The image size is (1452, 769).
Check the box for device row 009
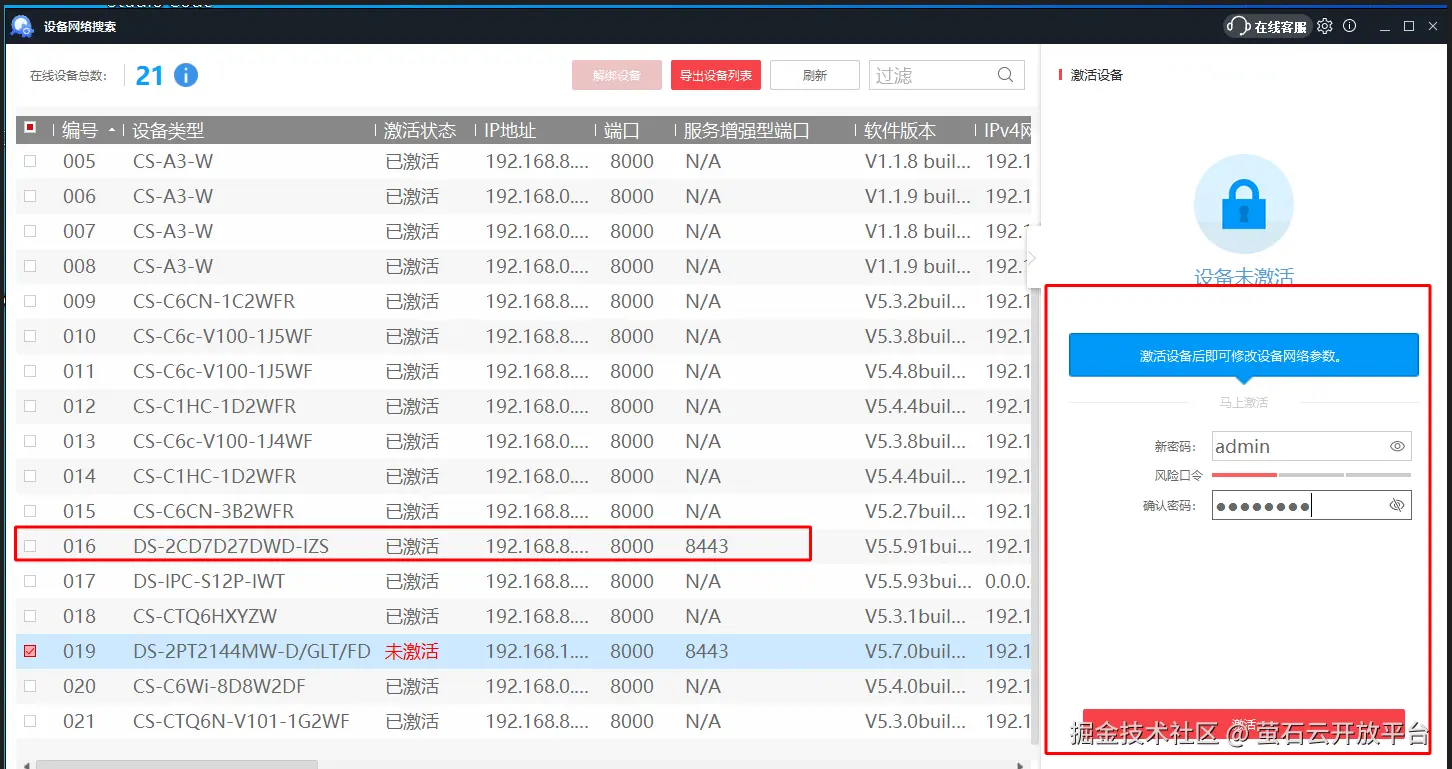click(x=30, y=301)
